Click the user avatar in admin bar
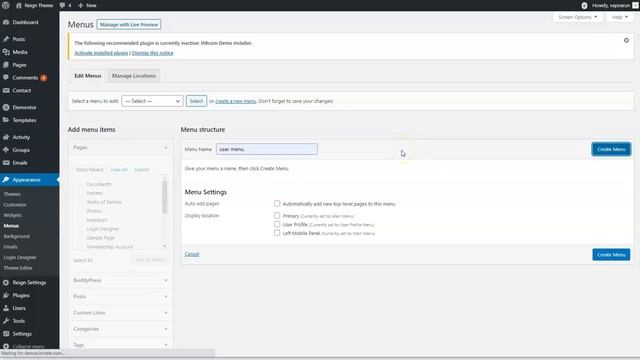Viewport: 640px width, 360px height. click(x=635, y=5)
